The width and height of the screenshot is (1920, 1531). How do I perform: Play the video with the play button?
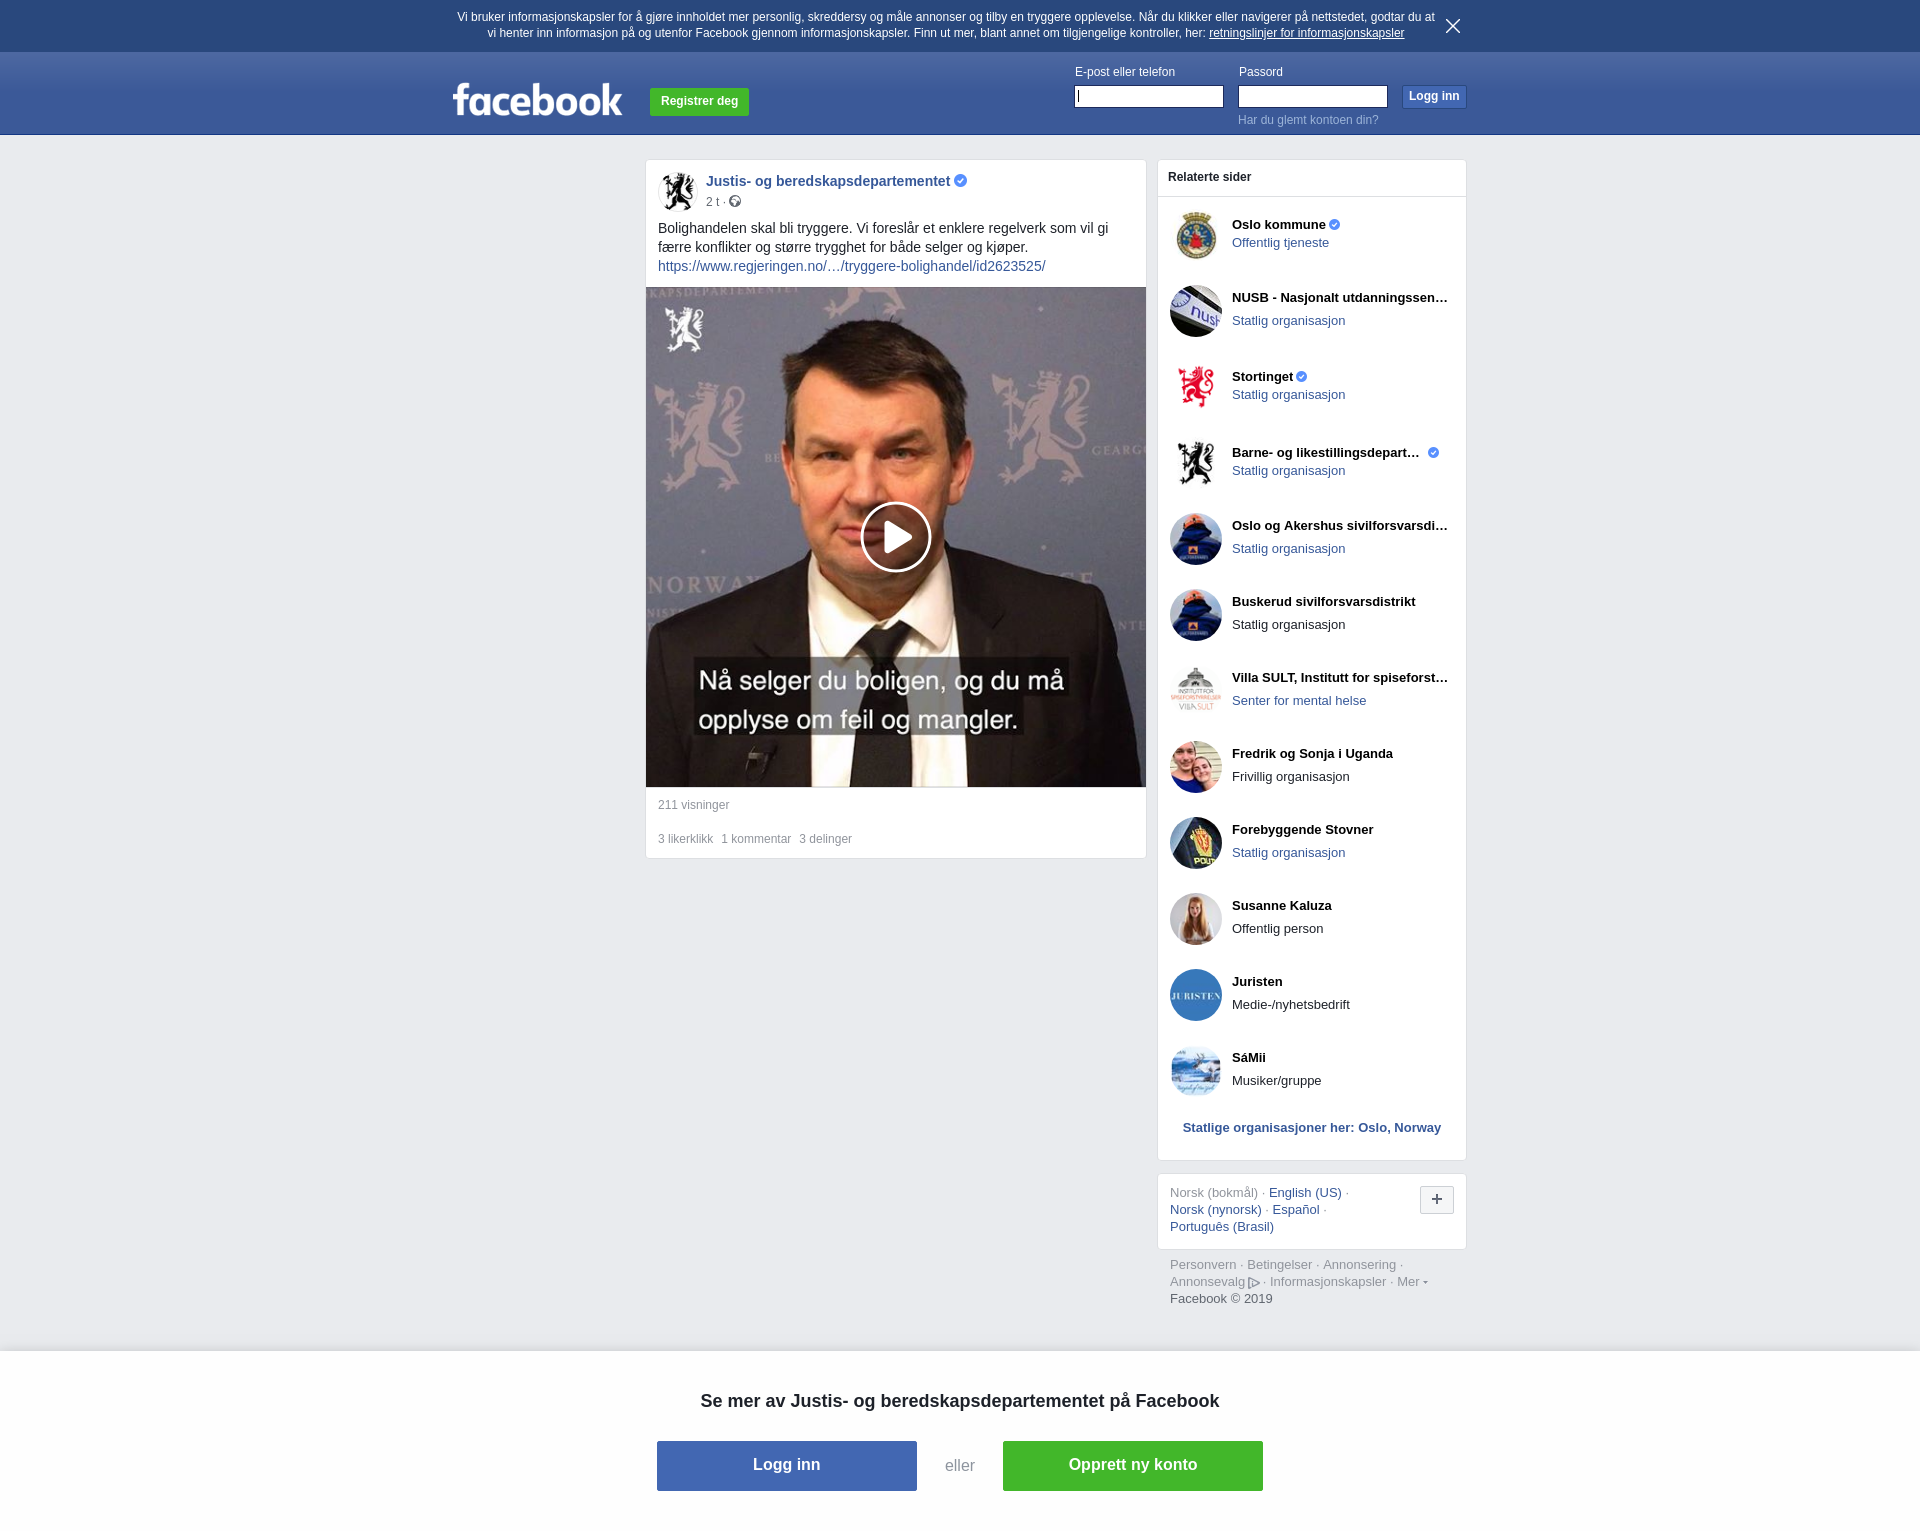(896, 537)
